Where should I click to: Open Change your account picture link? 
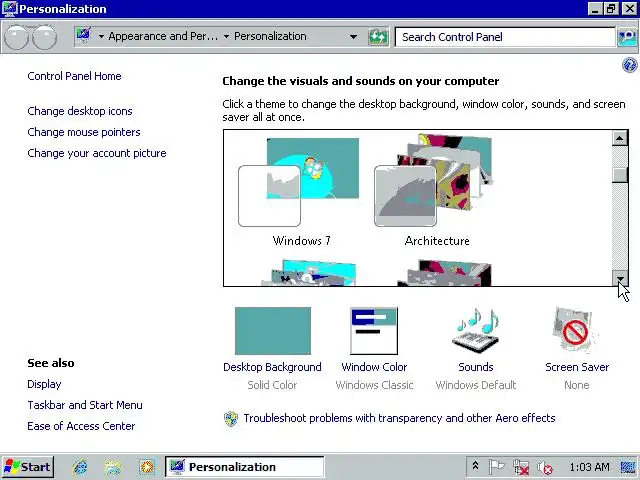pos(97,153)
